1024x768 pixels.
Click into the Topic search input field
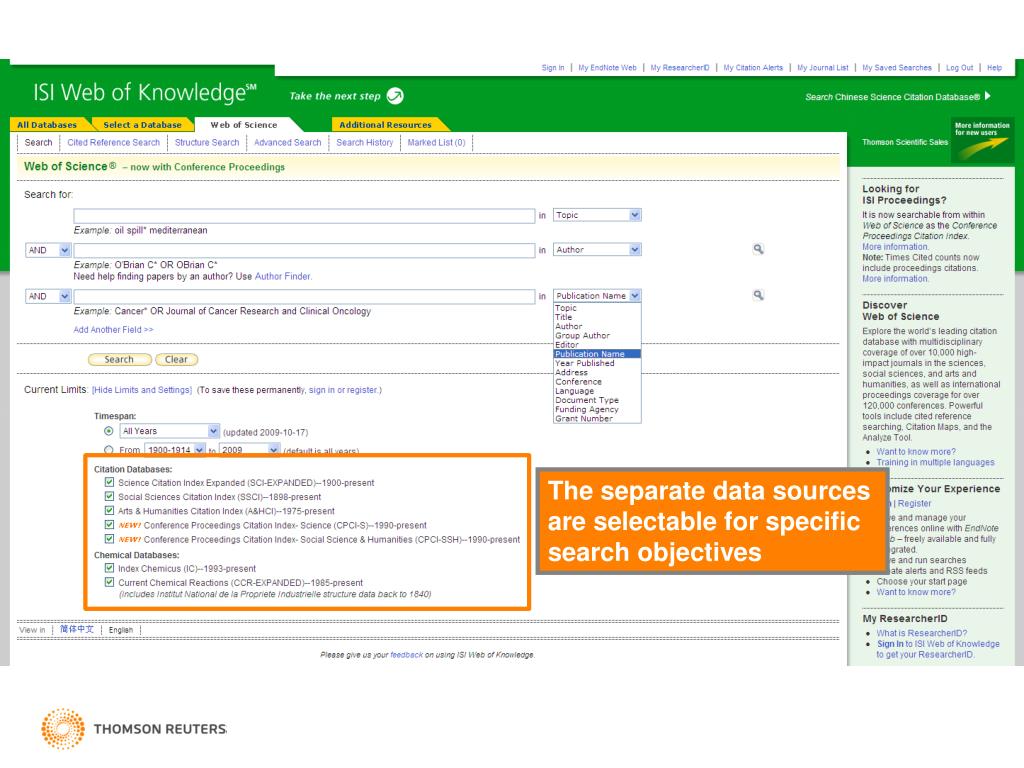click(304, 216)
